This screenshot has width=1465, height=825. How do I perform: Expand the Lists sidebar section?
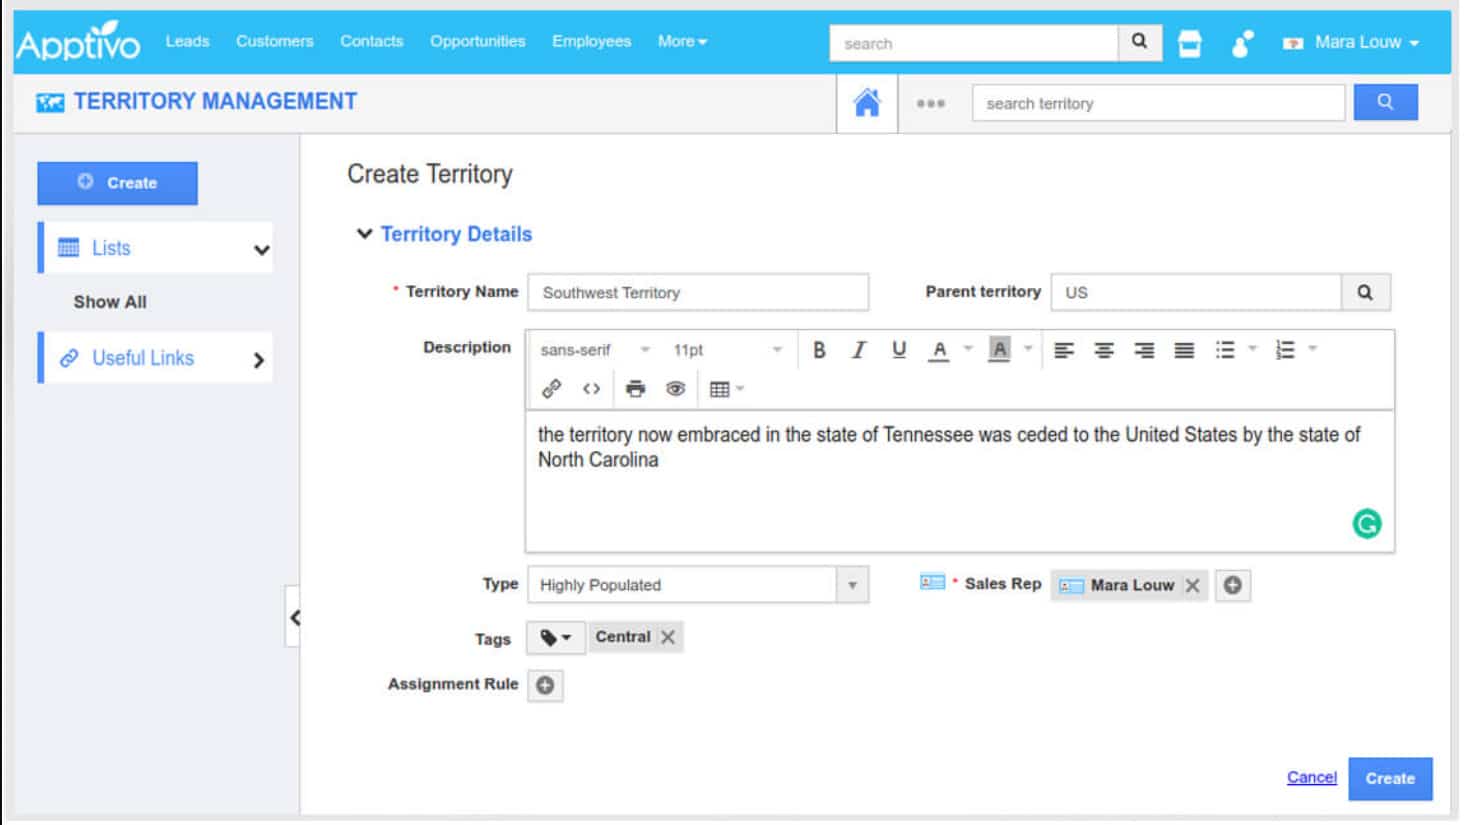(261, 250)
